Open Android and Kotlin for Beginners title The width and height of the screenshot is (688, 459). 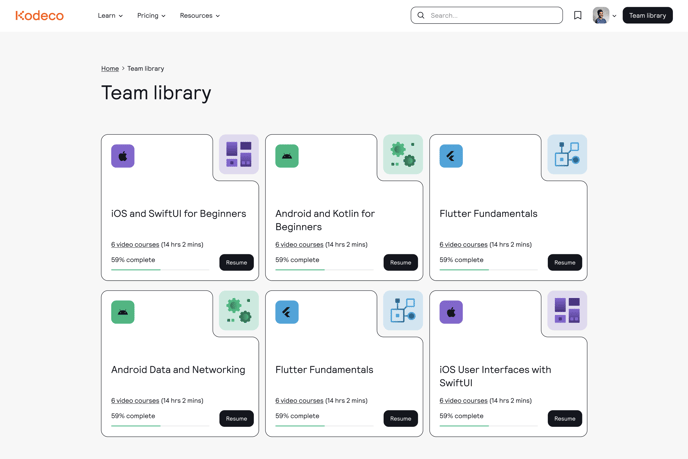coord(325,220)
